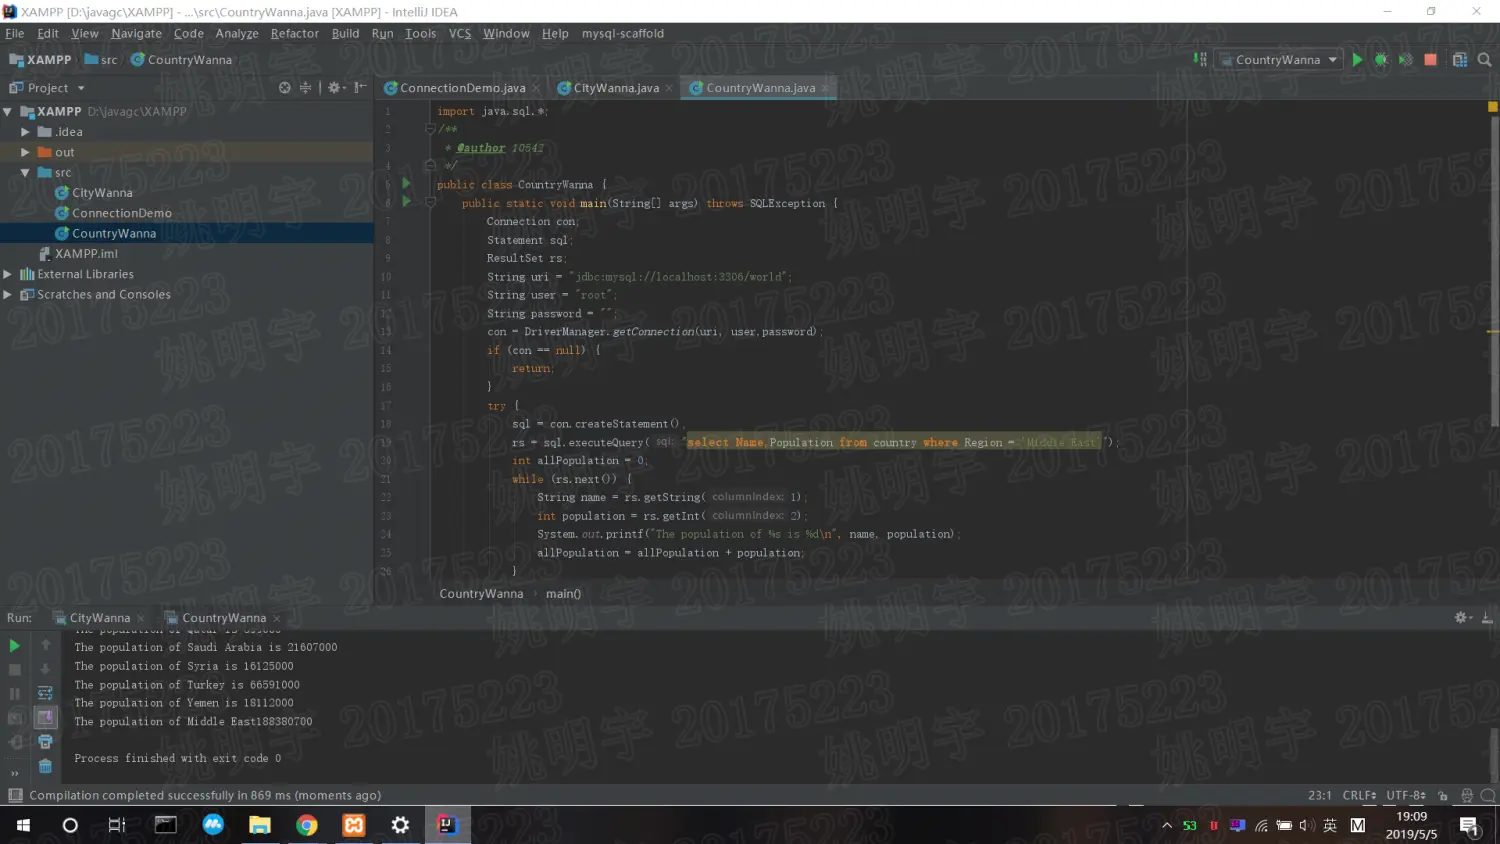Expand External Libraries
1500x844 pixels.
pos(8,274)
